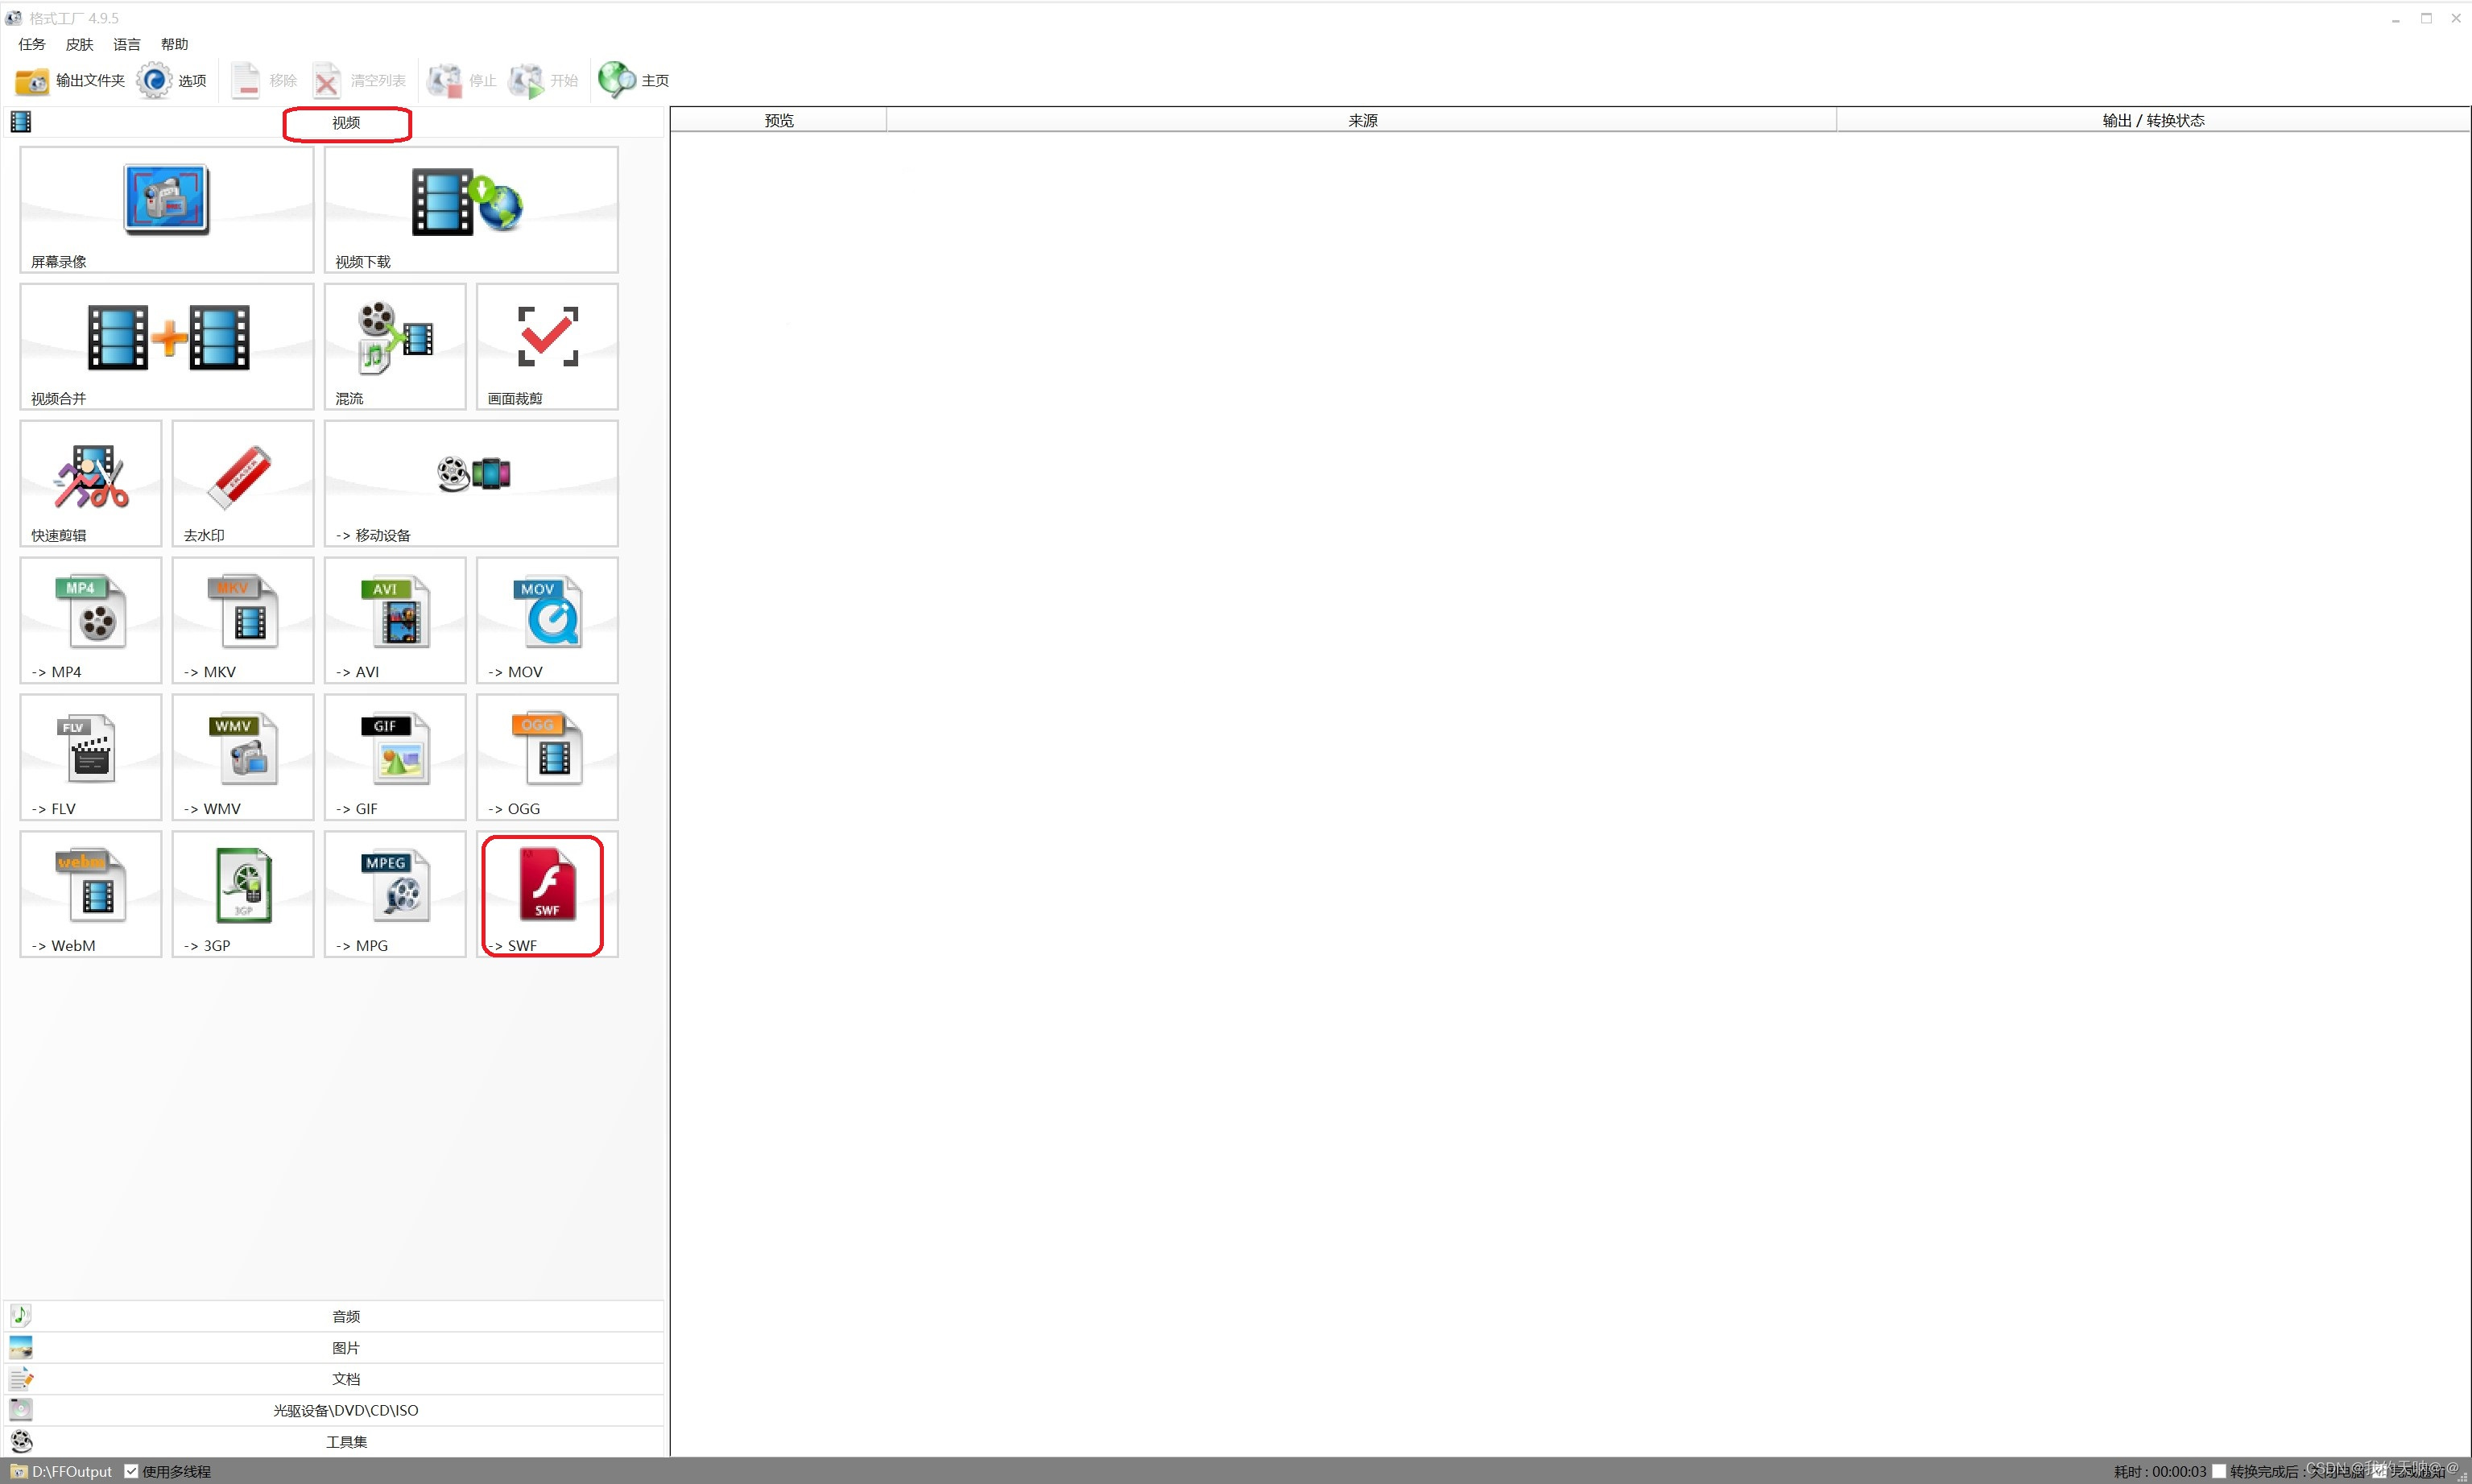Click the 输出文件夹 output folder button
Viewport: 2472px width, 1484px height.
click(70, 80)
